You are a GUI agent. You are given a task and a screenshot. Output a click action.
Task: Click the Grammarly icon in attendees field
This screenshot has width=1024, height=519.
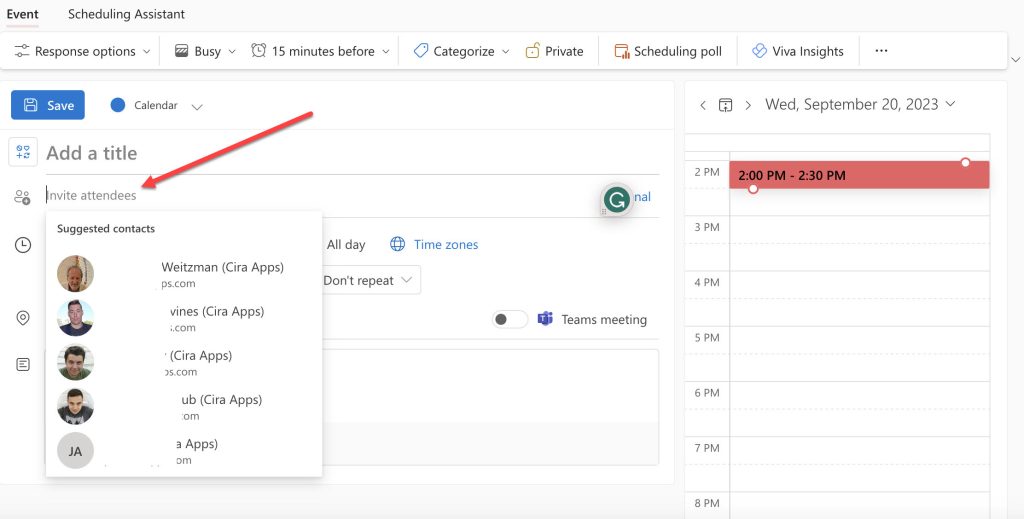617,199
